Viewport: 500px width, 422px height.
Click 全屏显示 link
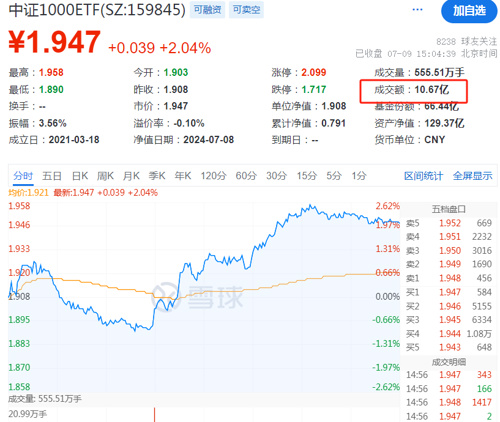pyautogui.click(x=472, y=176)
